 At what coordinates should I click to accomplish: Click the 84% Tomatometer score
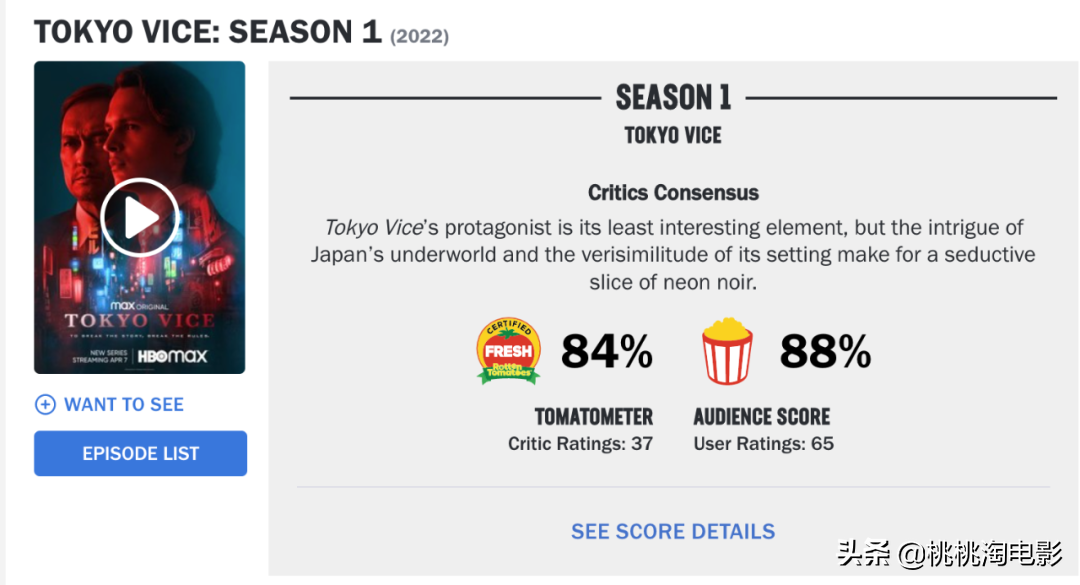(606, 351)
